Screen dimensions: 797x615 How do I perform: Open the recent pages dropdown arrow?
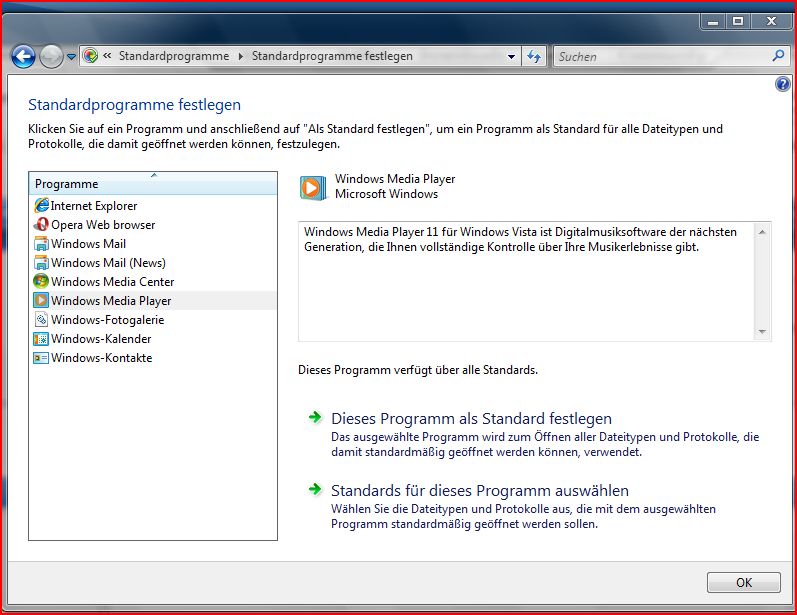(x=71, y=57)
